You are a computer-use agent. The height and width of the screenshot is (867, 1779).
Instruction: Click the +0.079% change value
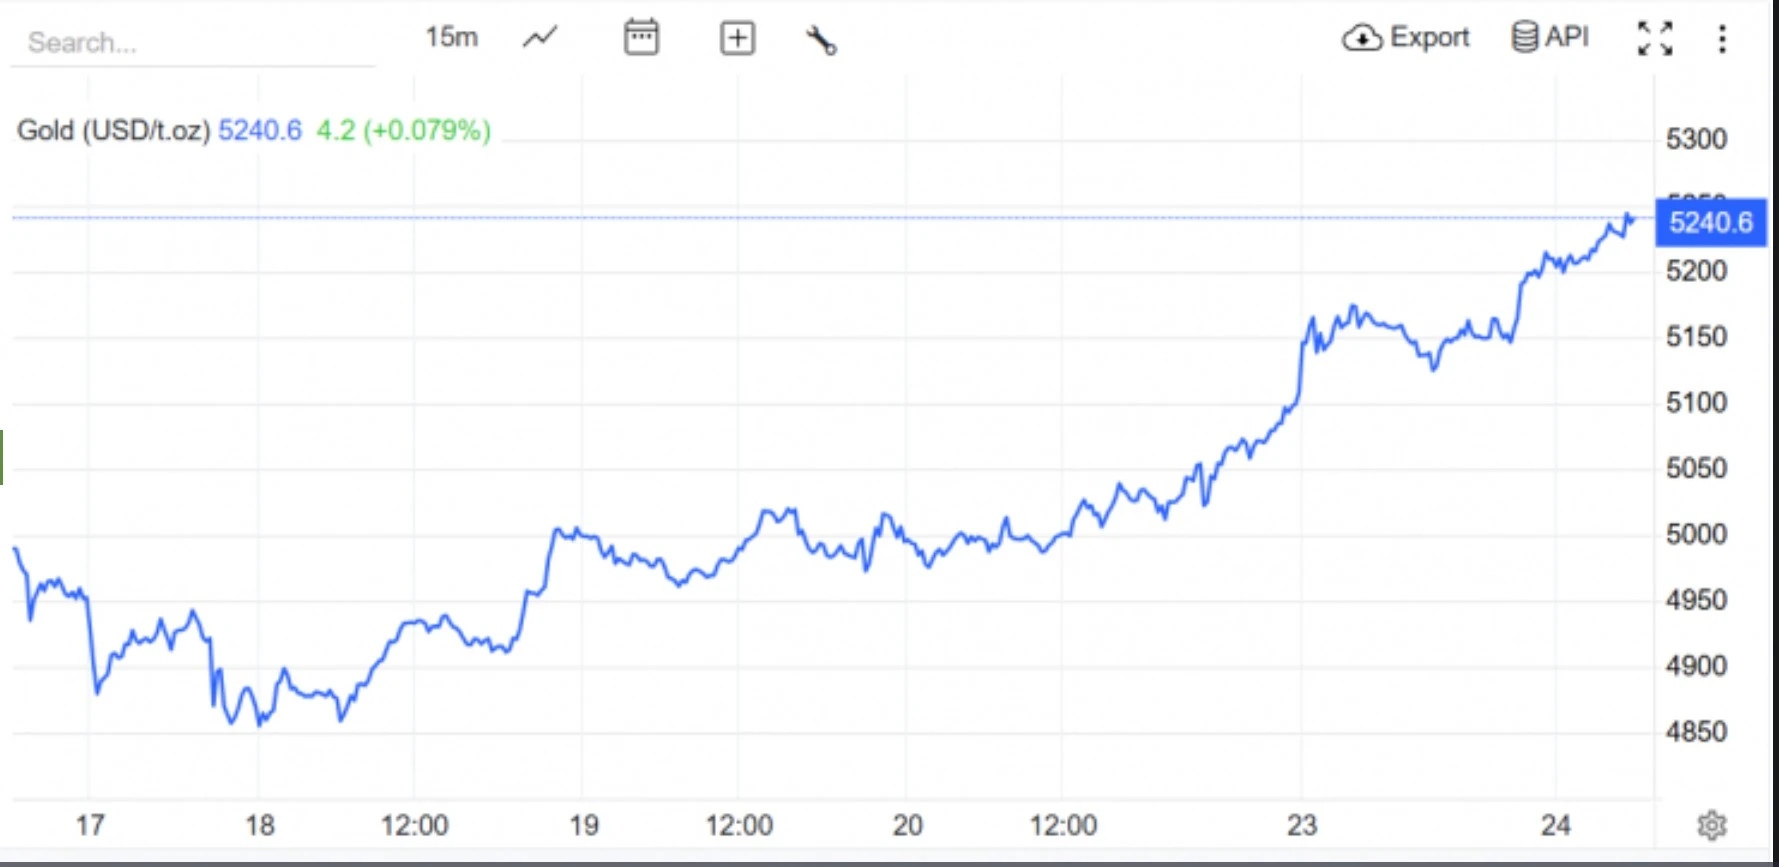pyautogui.click(x=427, y=130)
